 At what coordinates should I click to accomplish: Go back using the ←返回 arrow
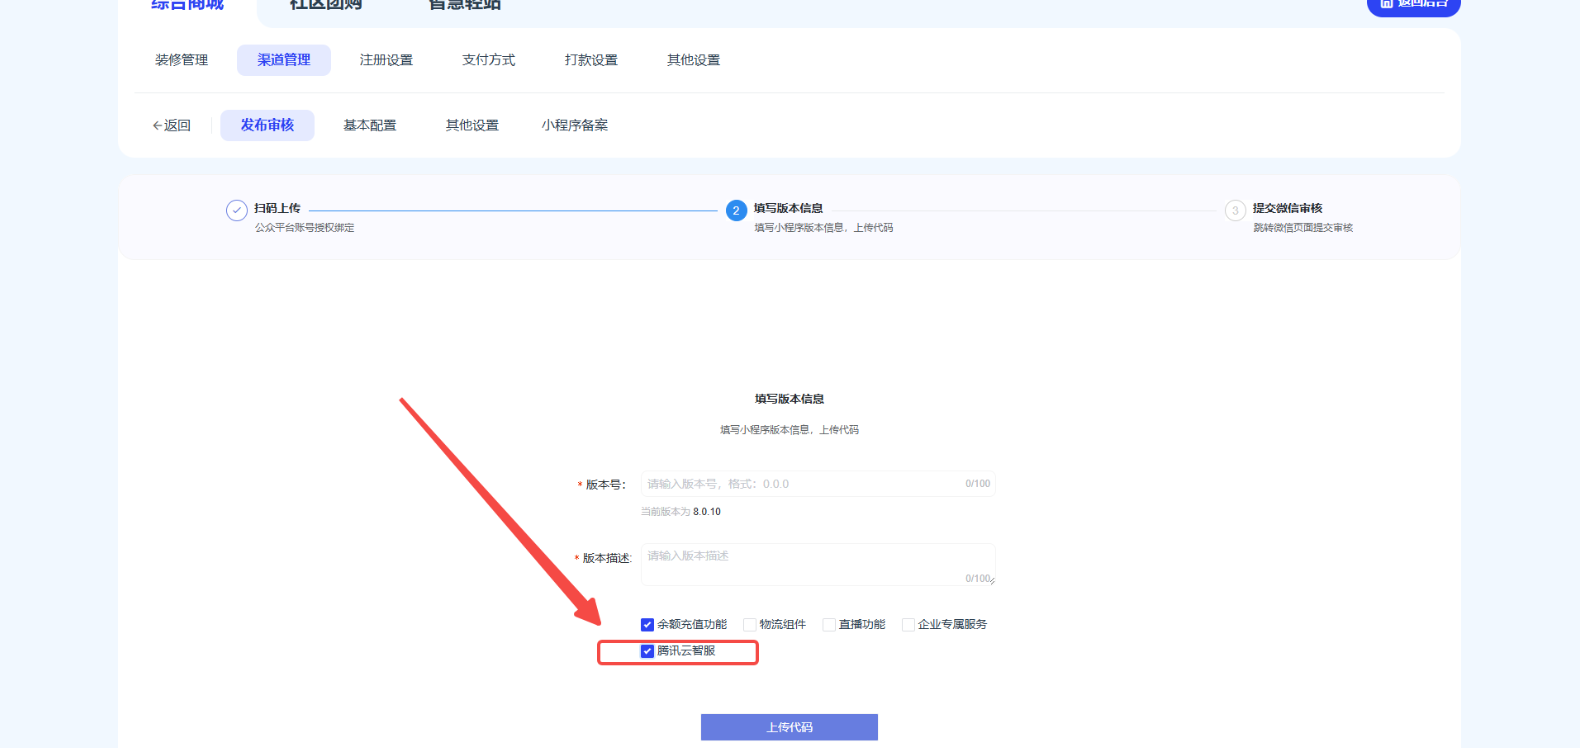[171, 125]
